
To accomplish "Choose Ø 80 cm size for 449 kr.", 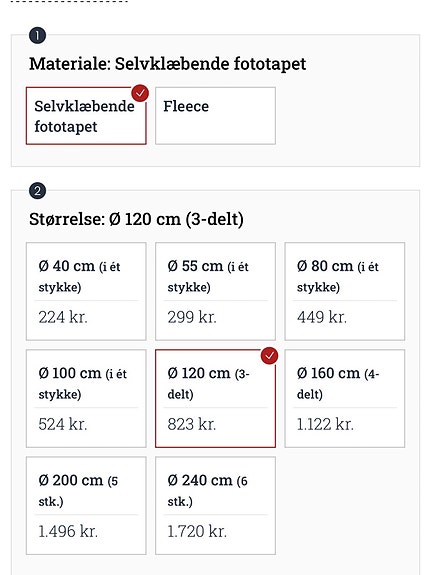I will tap(345, 292).
